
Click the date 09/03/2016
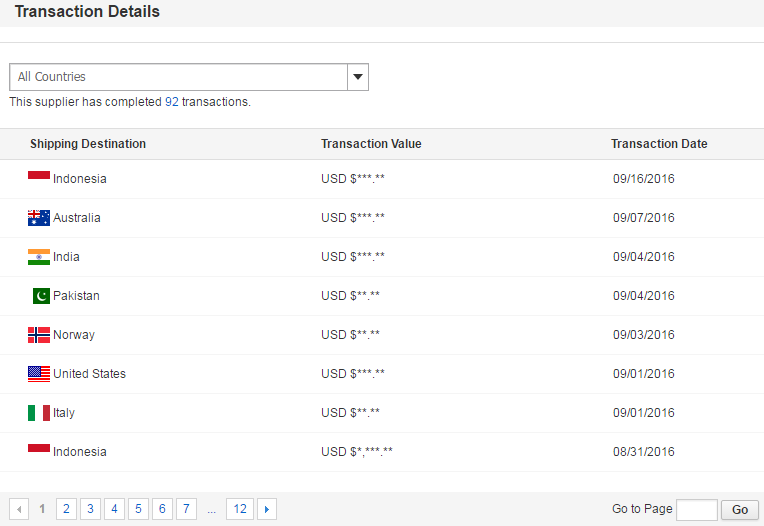pos(644,335)
